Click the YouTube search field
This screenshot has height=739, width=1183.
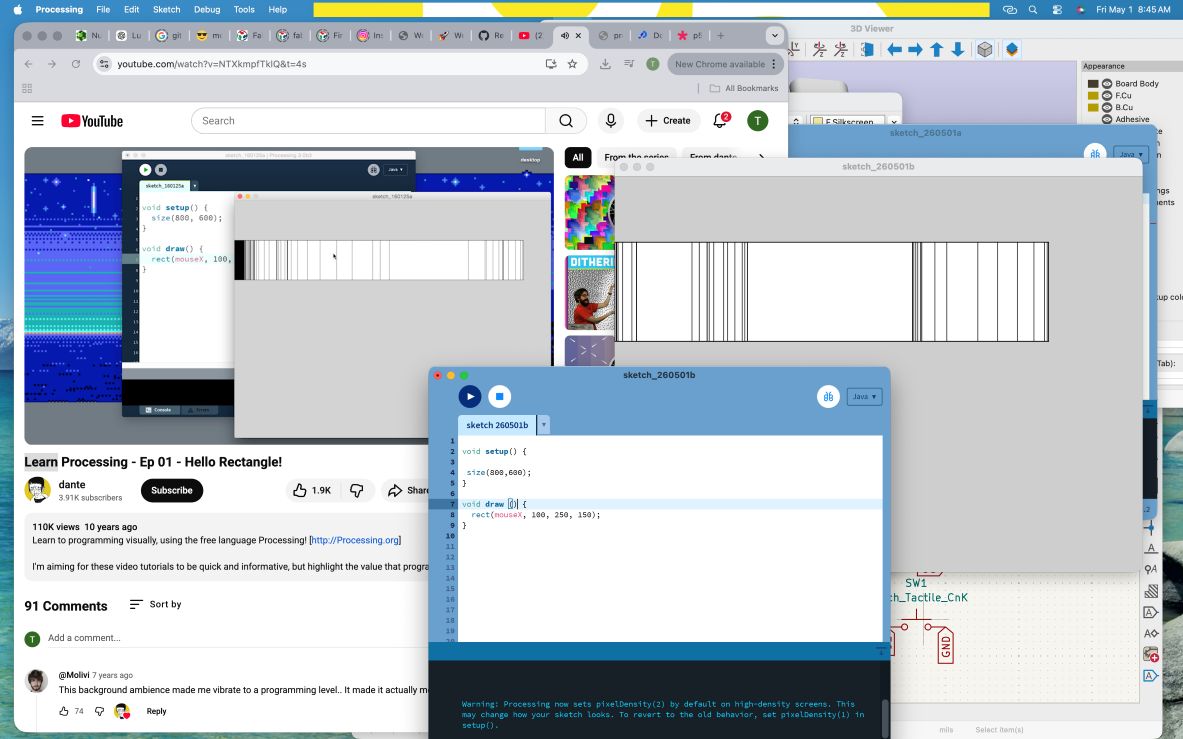click(368, 121)
